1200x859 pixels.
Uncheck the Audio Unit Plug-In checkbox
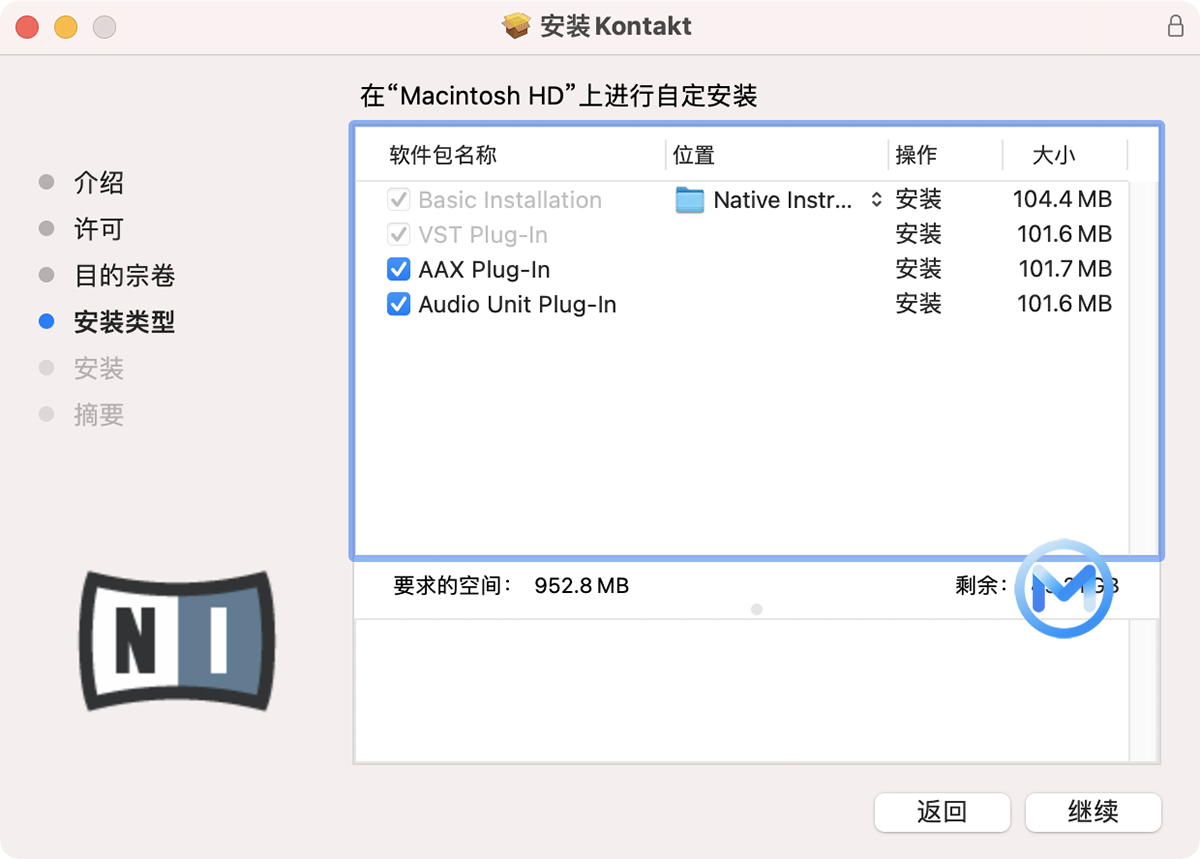pos(398,304)
